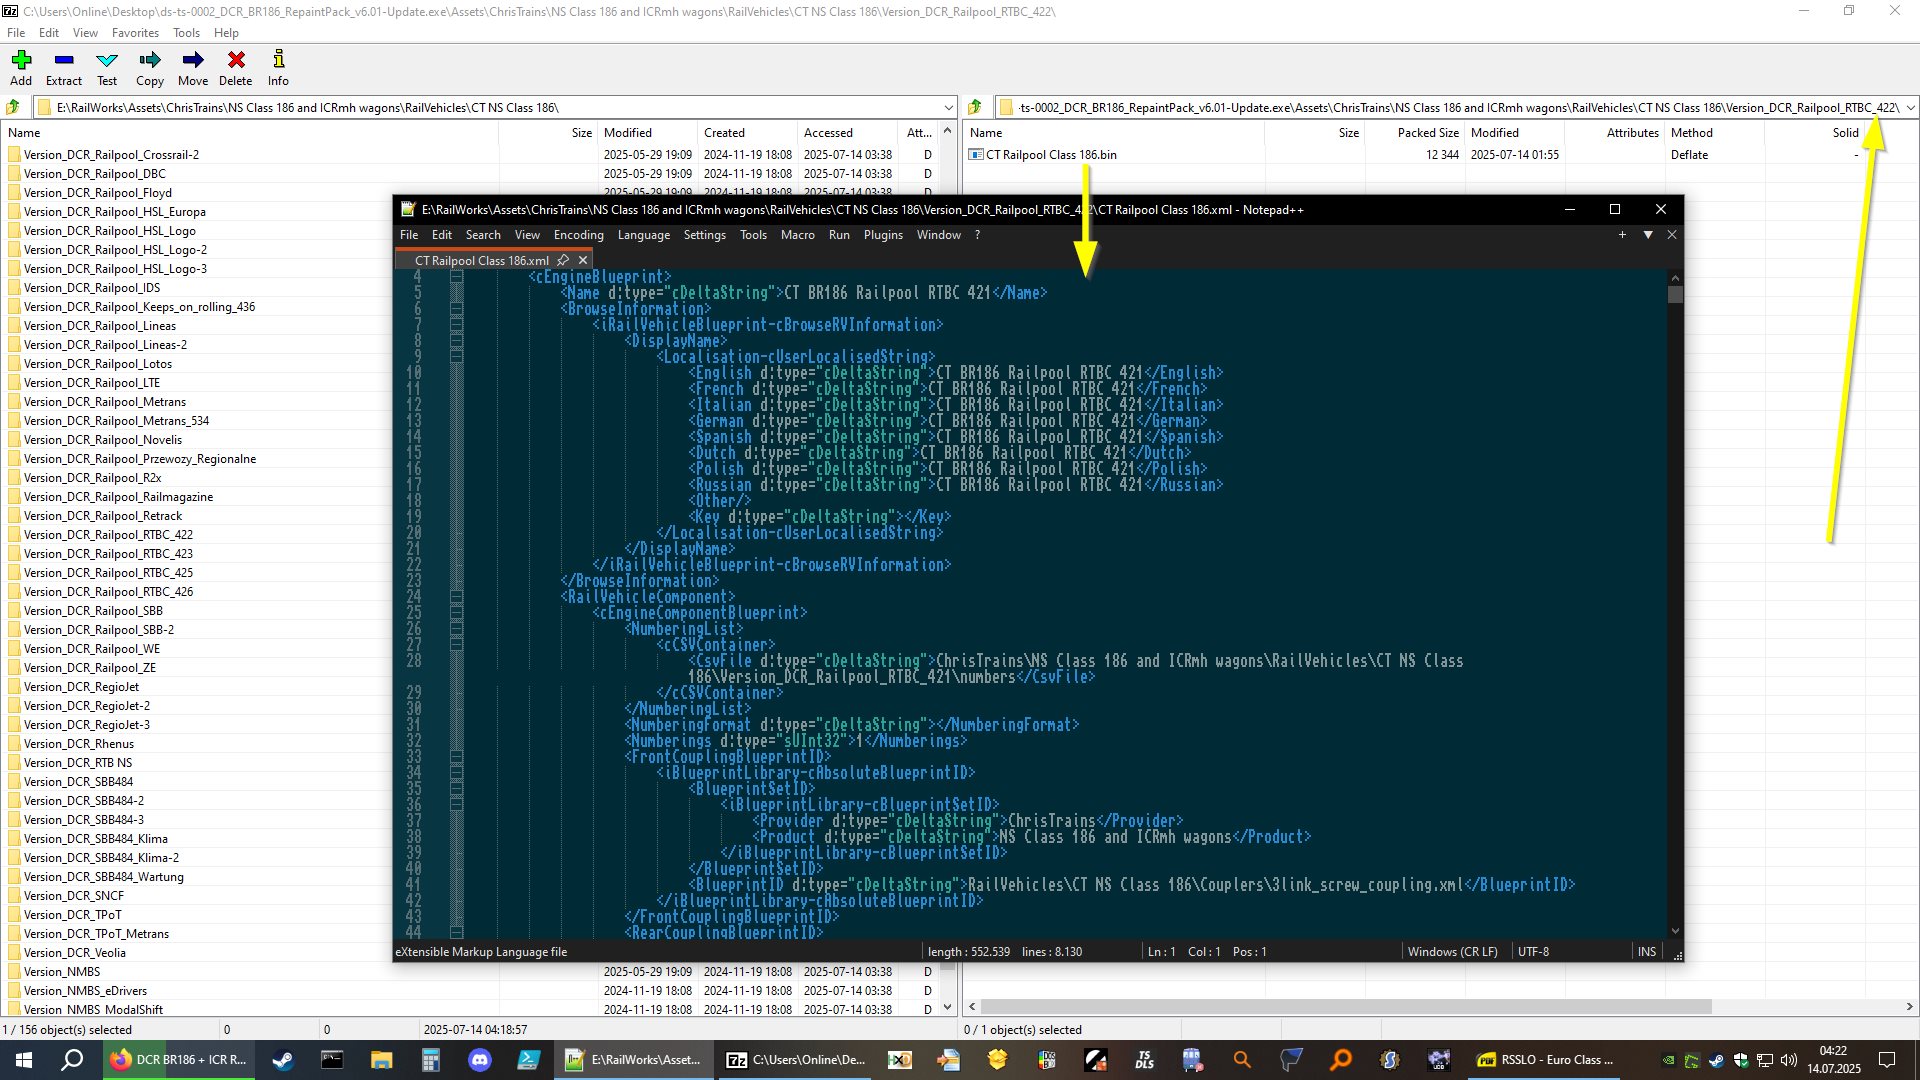Select Version_DCR_Railpool_Crossrail-2 folder
Image resolution: width=1920 pixels, height=1080 pixels.
[x=111, y=155]
